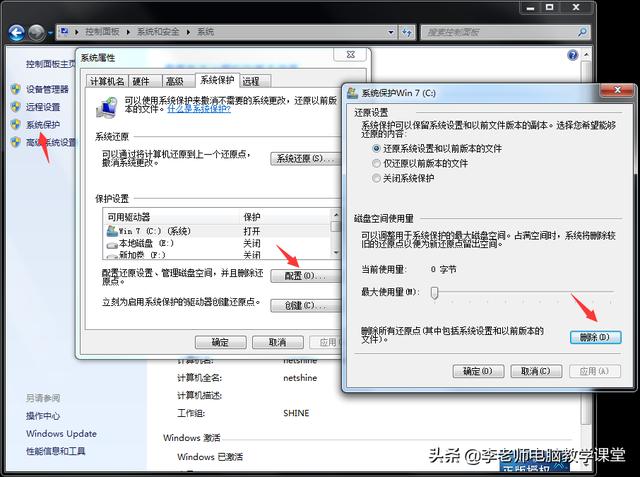Click 系统和安全 breadcrumb segment
640x477 pixels.
(x=158, y=32)
